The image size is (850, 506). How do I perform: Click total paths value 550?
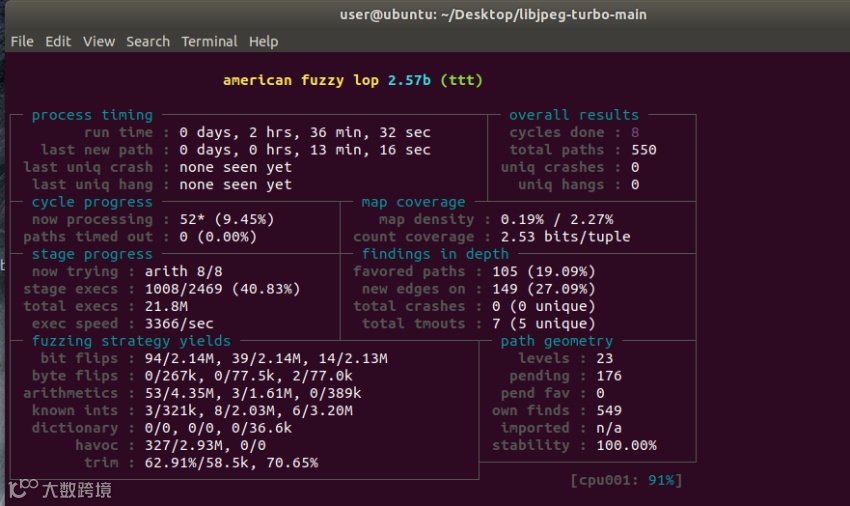click(643, 150)
